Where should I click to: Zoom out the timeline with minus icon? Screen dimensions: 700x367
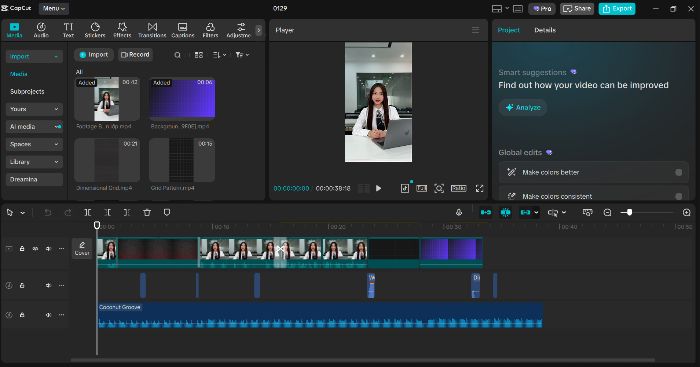click(607, 213)
